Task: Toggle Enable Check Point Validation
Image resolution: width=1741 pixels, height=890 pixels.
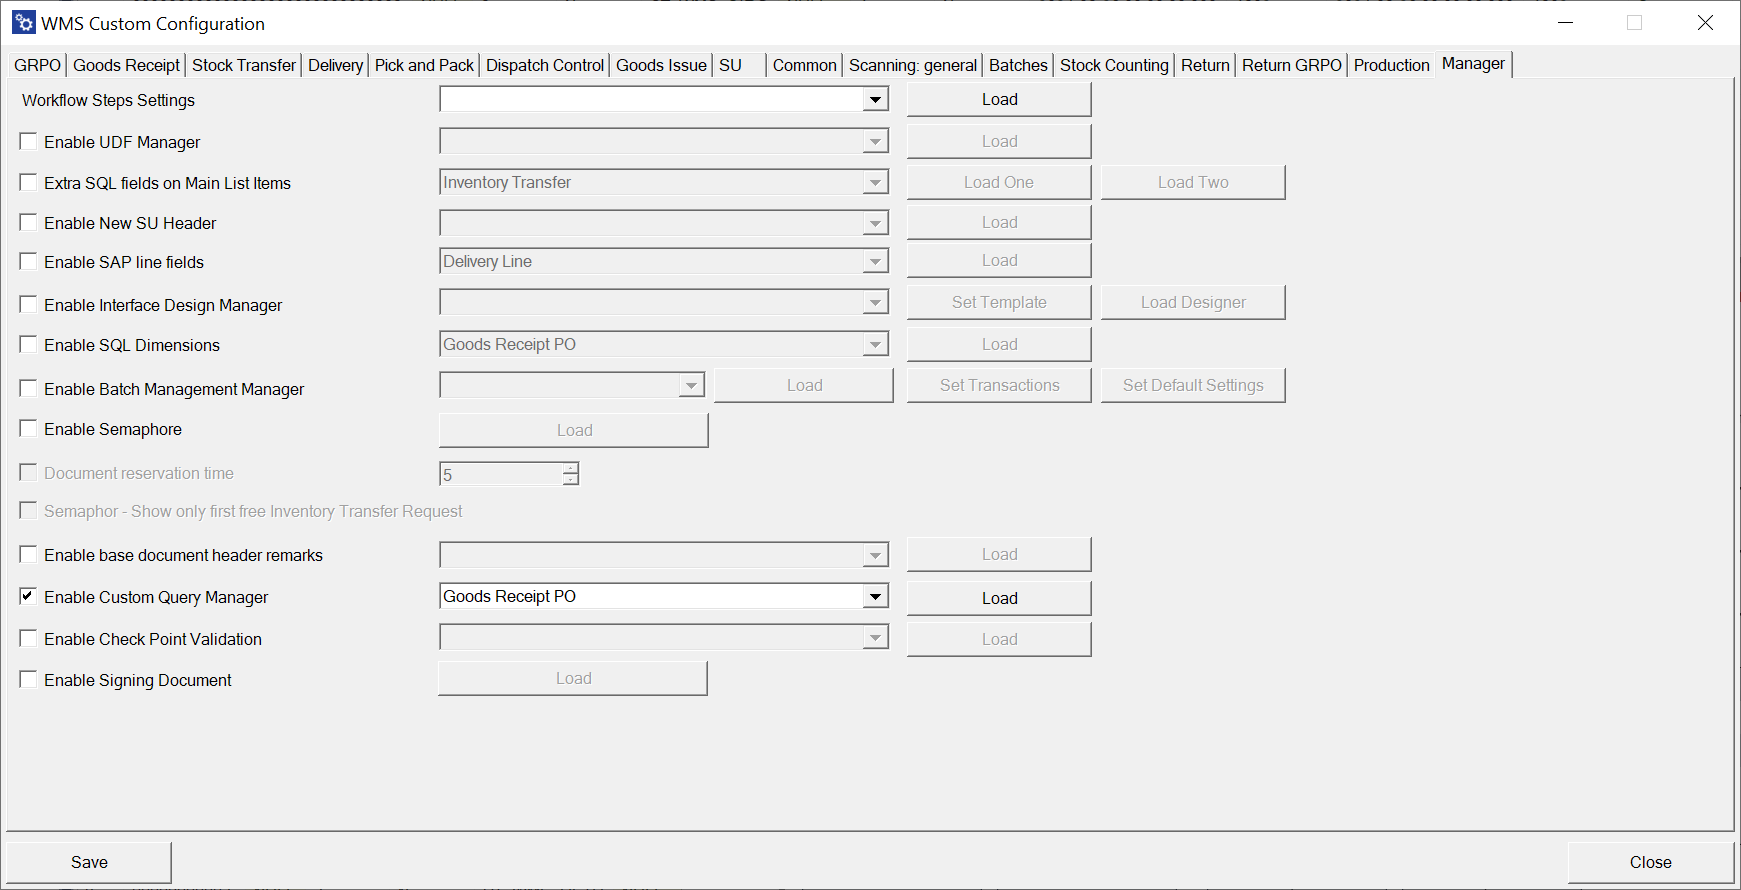Action: [28, 639]
